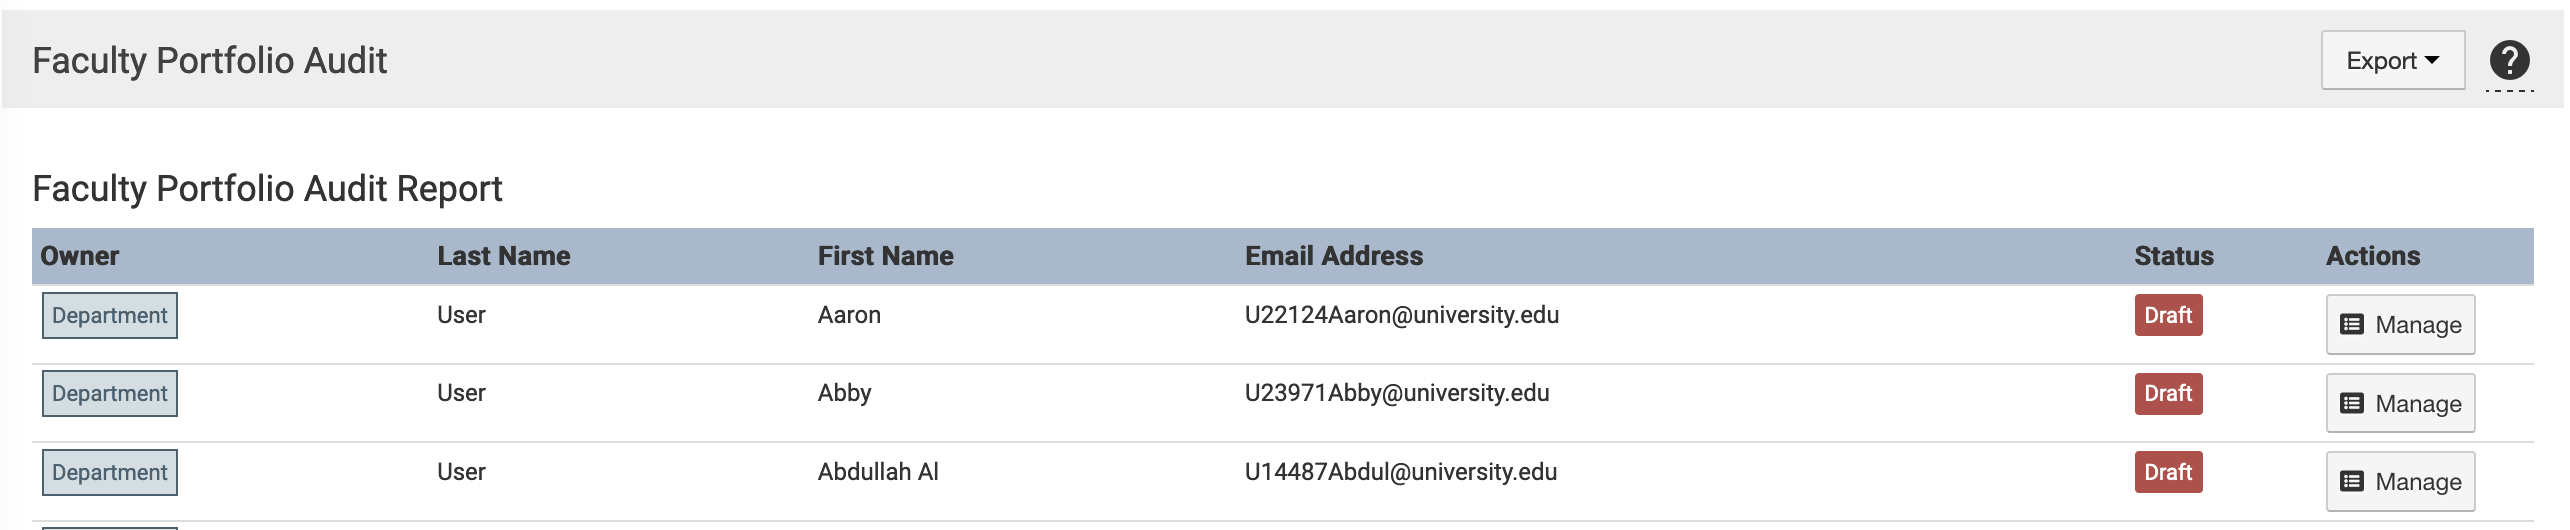Click the Department owner tag for Abby
The image size is (2570, 530).
pyautogui.click(x=110, y=394)
